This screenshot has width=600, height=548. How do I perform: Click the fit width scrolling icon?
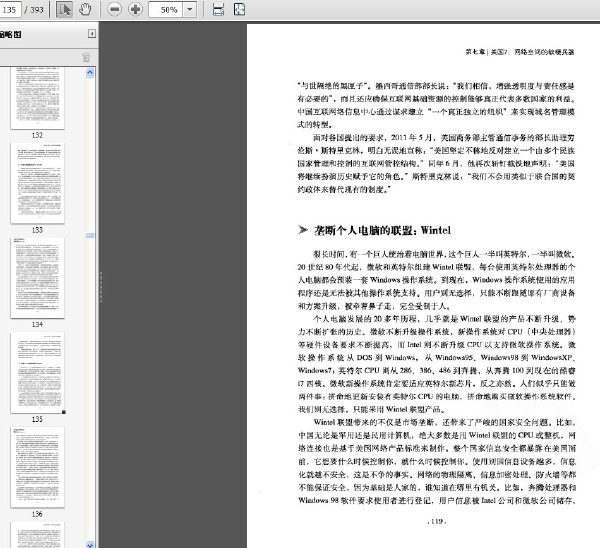tap(218, 9)
